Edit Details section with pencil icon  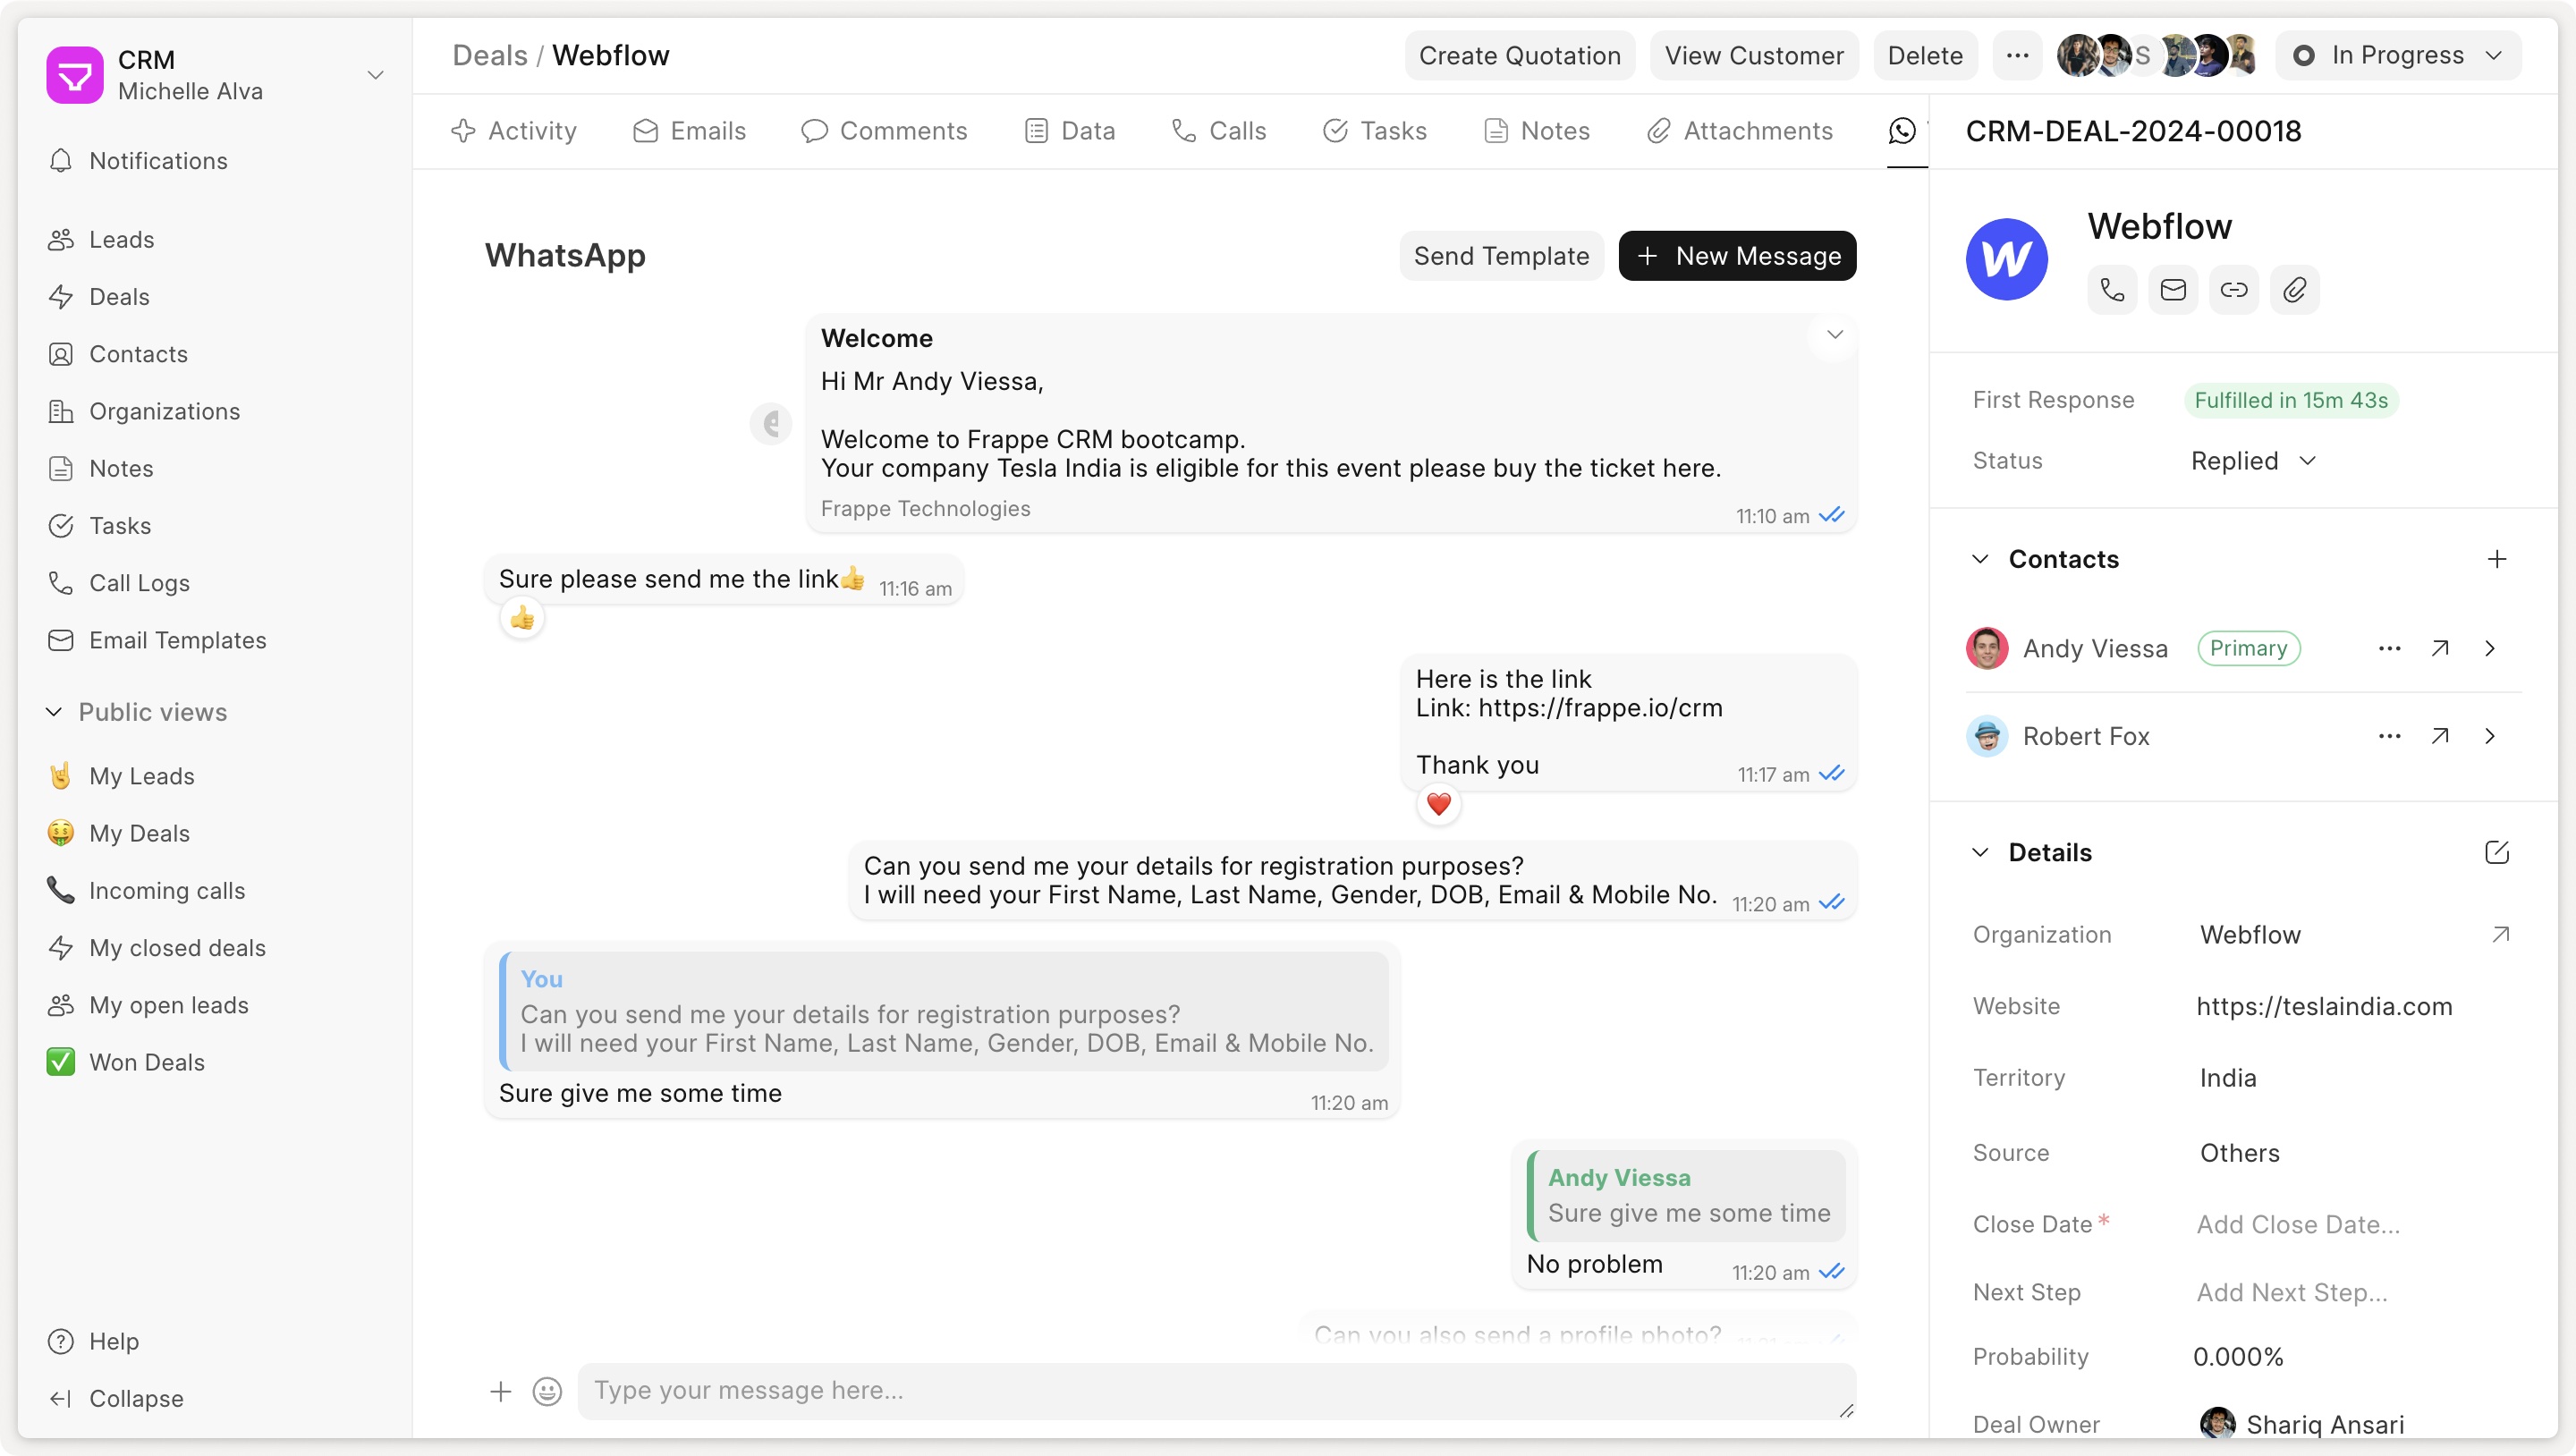pyautogui.click(x=2497, y=852)
